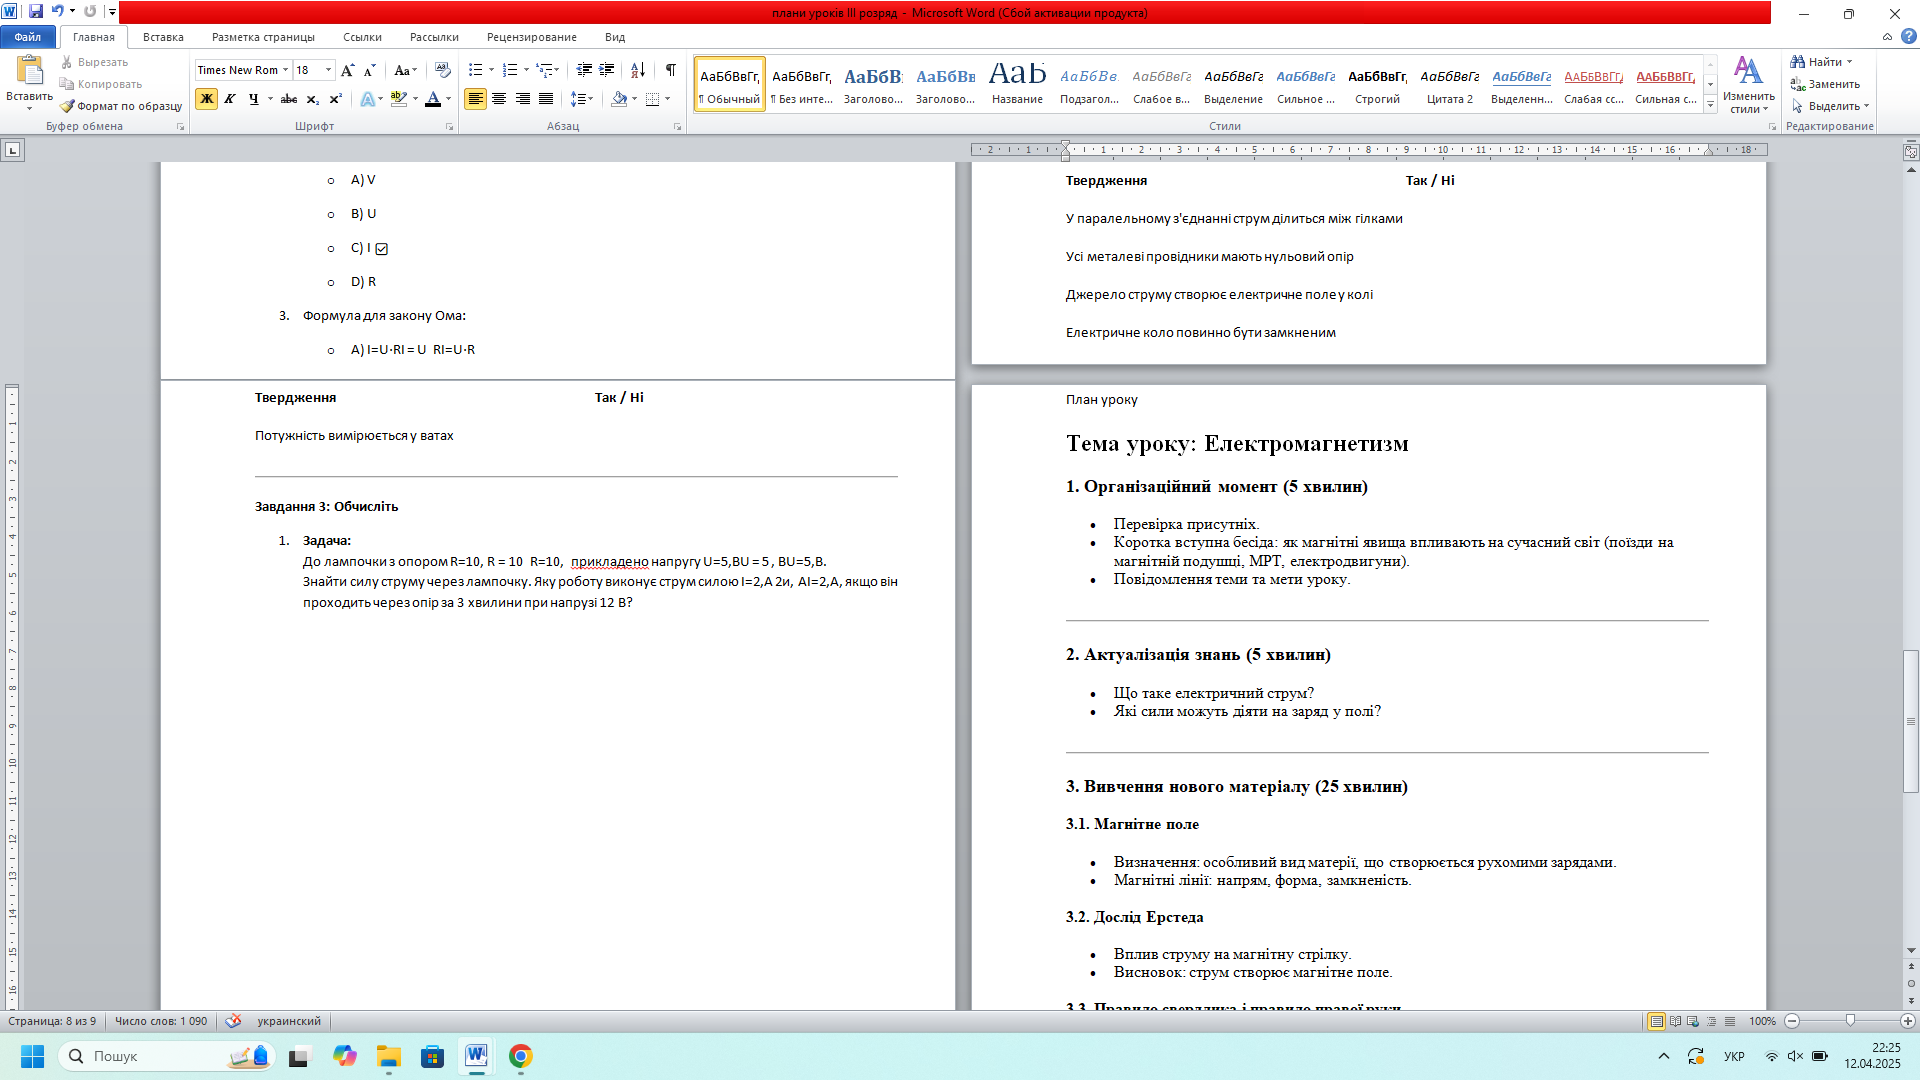Viewport: 1920px width, 1080px height.
Task: Click the Text Effects icon
Action: [368, 99]
